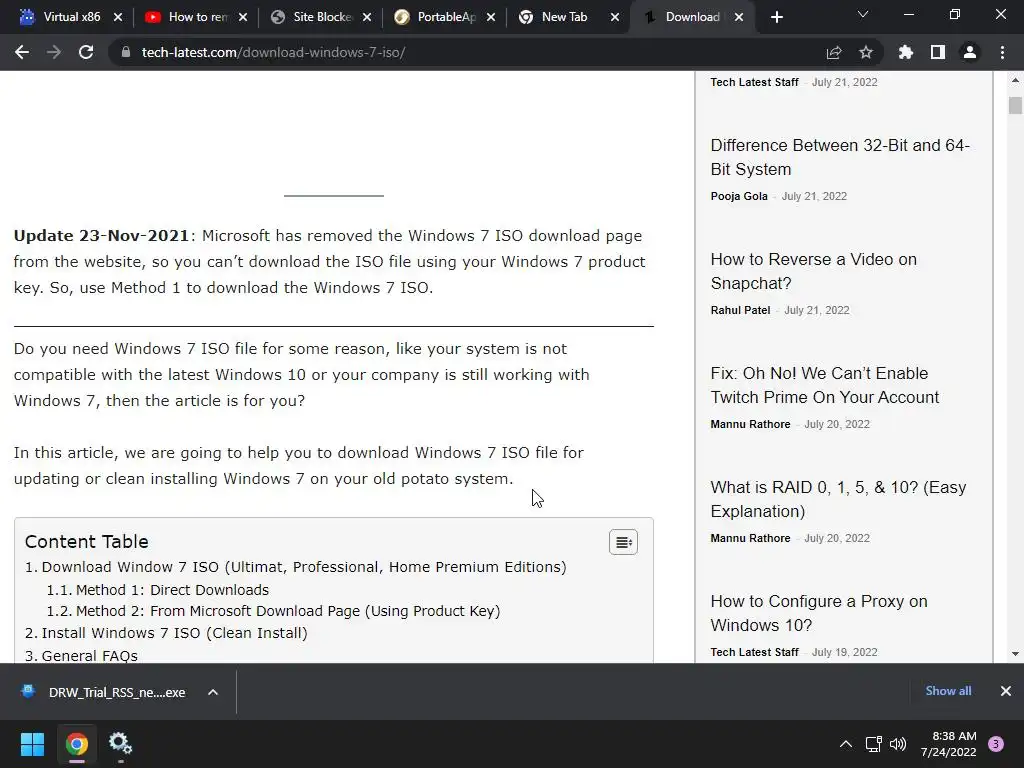This screenshot has width=1024, height=768.
Task: Go to Install Windows 7 ISO section
Action: point(174,633)
